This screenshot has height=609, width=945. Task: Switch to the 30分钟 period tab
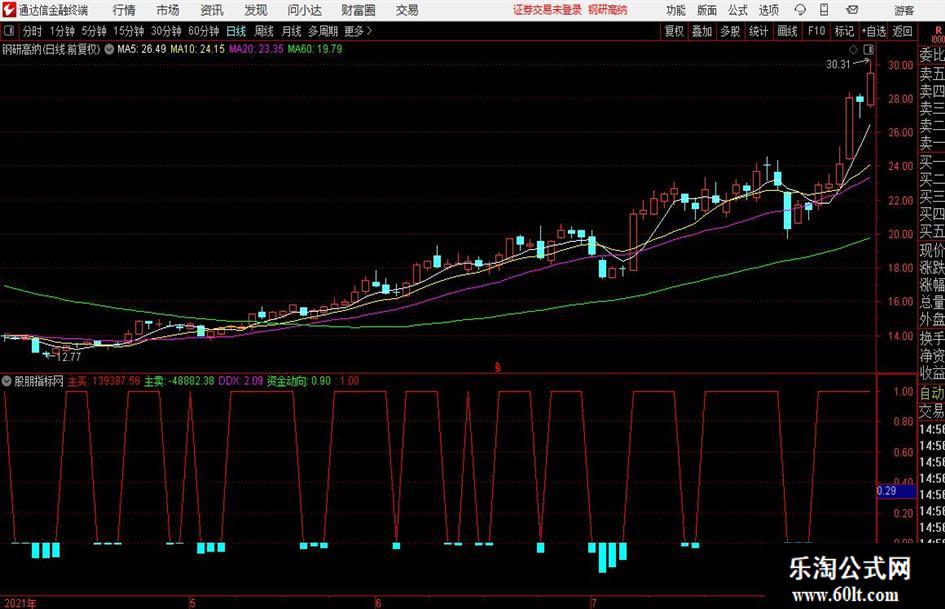166,31
